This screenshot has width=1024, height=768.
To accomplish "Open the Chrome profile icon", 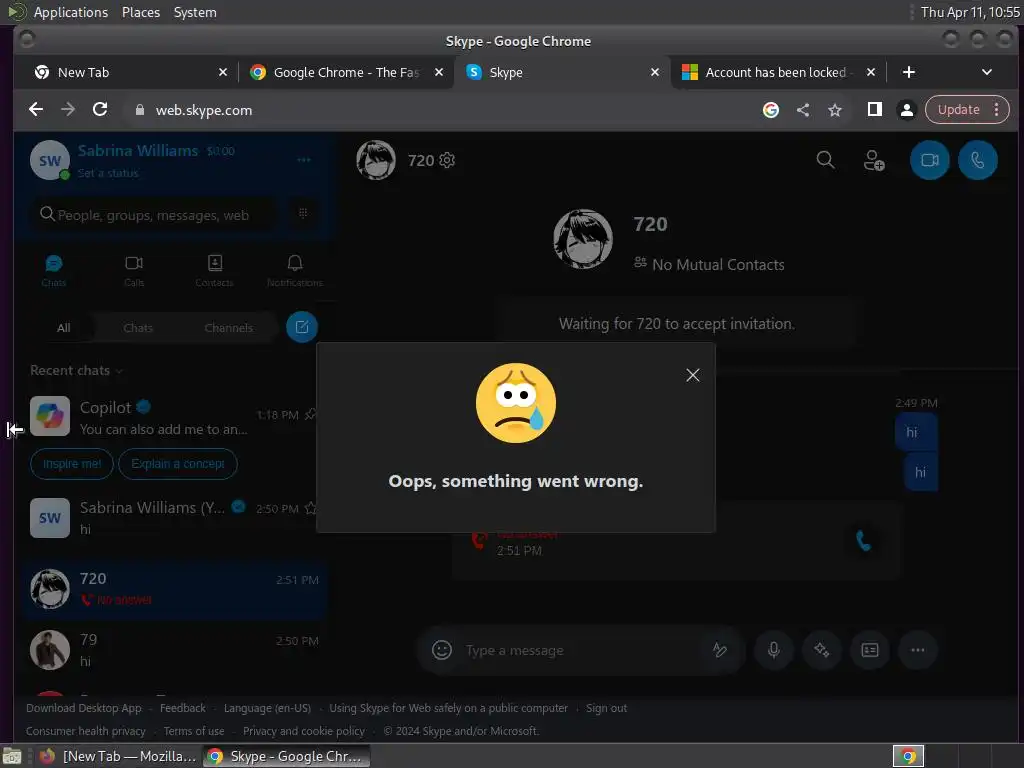I will tap(906, 110).
